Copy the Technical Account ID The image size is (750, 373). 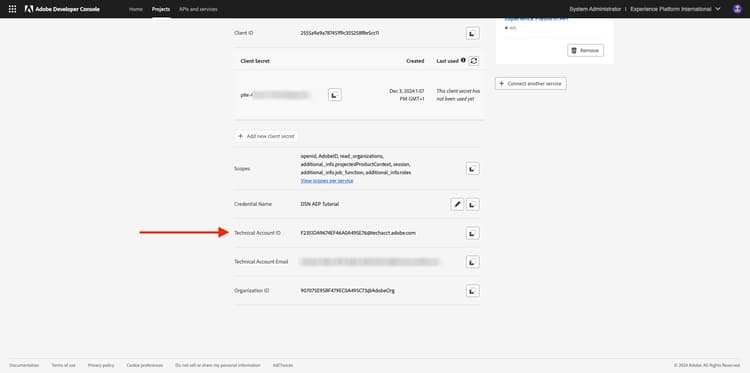[x=473, y=233]
